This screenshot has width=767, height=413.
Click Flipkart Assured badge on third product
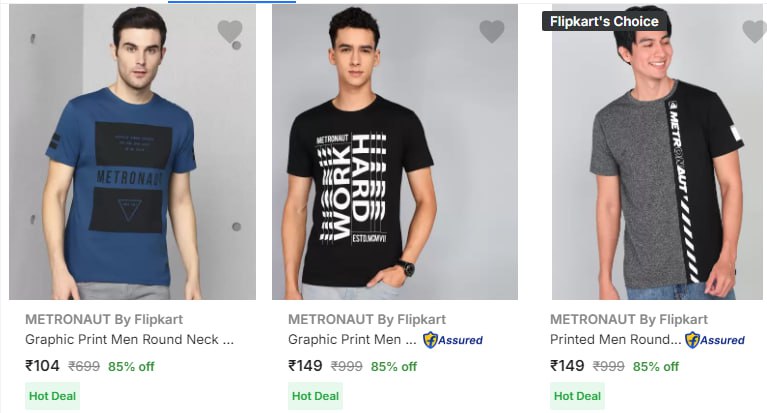click(715, 340)
